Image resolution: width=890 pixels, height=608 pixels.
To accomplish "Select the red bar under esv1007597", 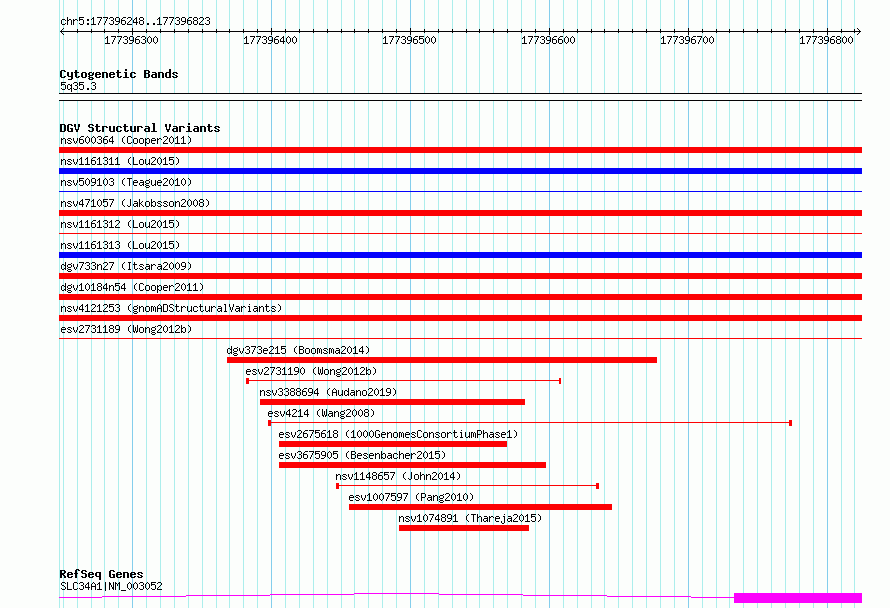I will [480, 507].
